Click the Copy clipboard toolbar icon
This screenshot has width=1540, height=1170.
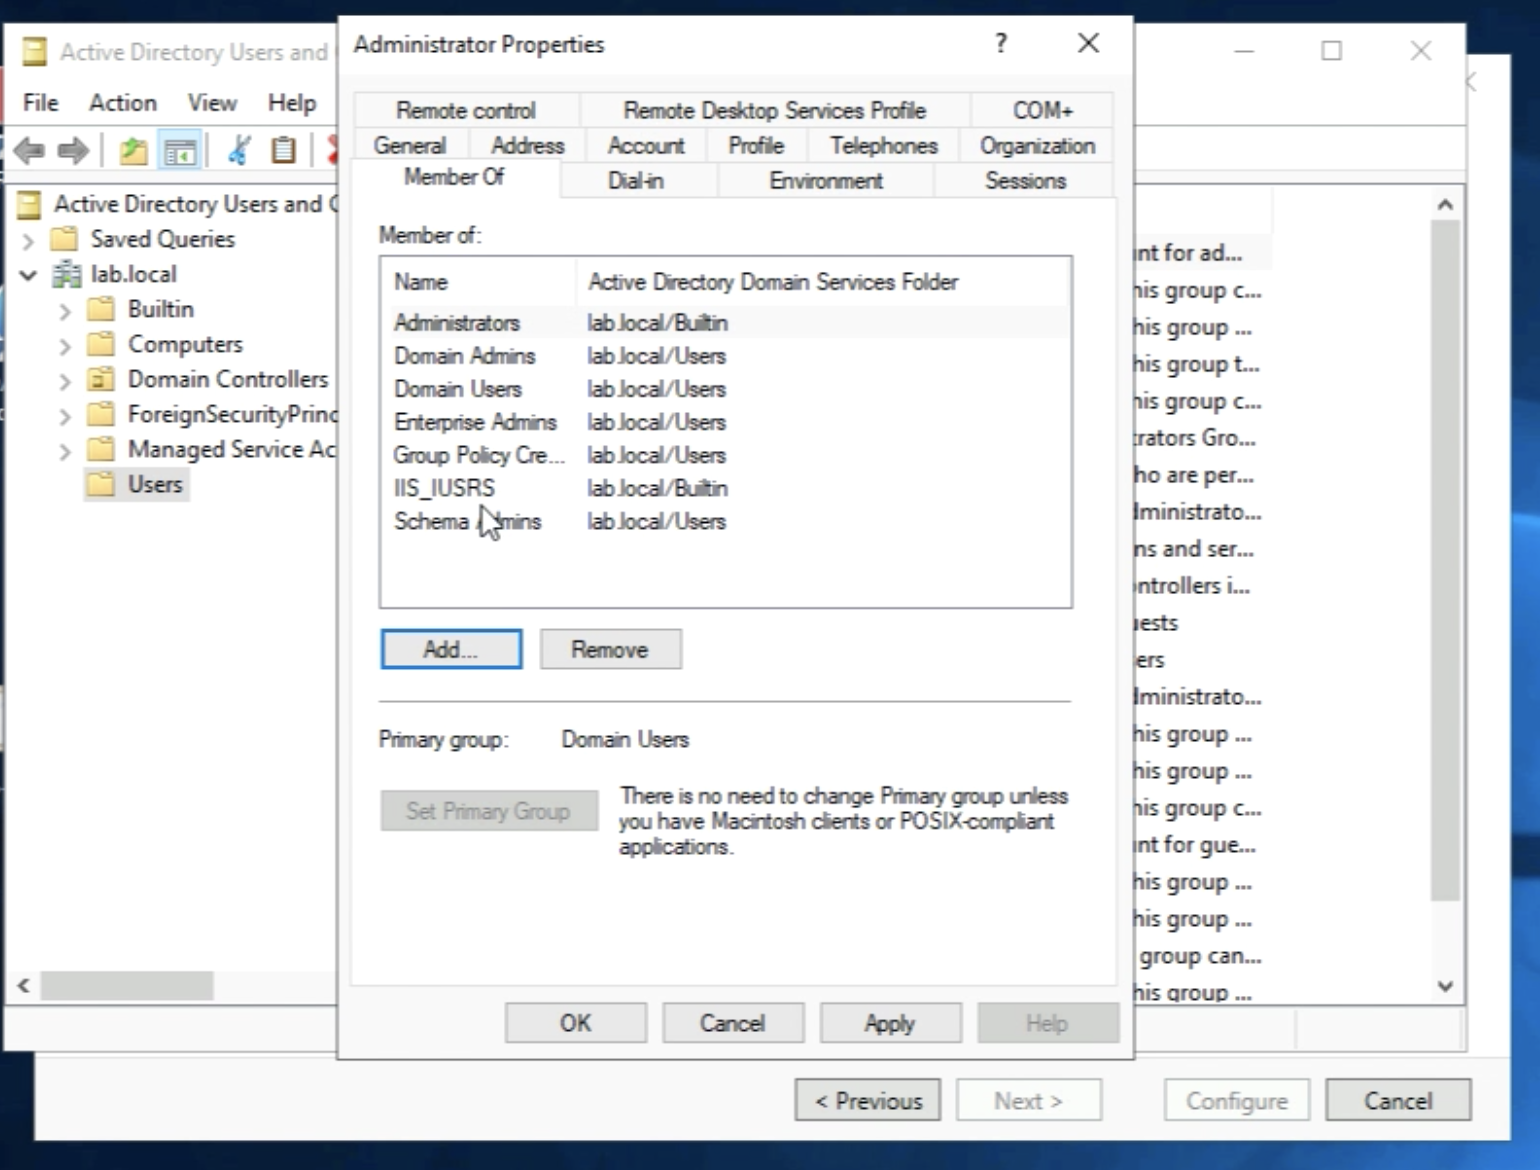click(x=284, y=151)
